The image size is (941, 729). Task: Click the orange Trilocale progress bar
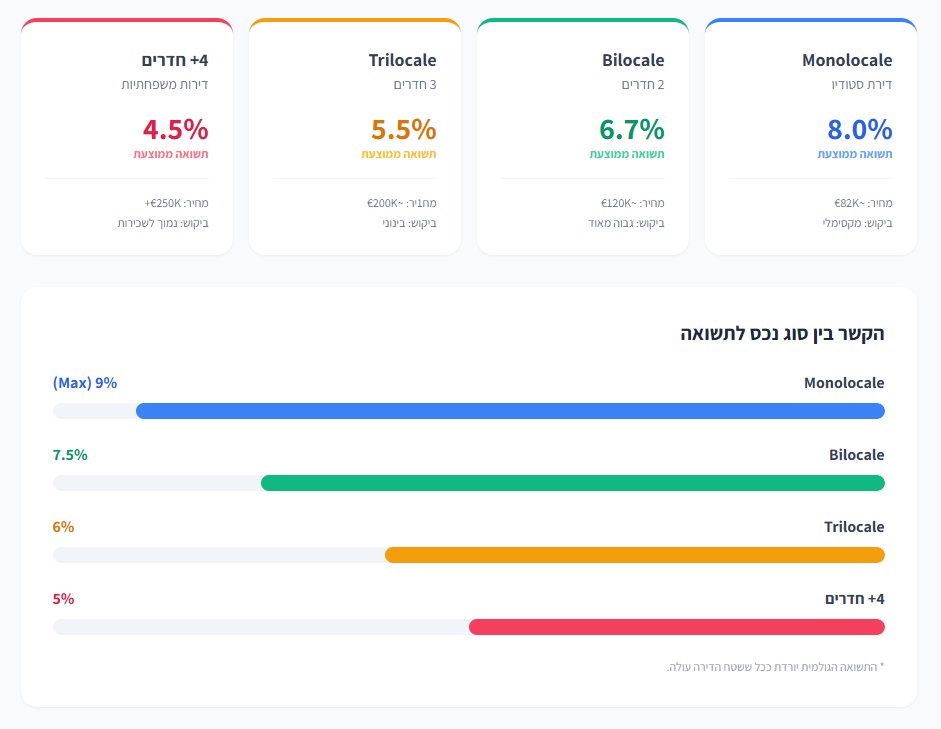(x=634, y=555)
